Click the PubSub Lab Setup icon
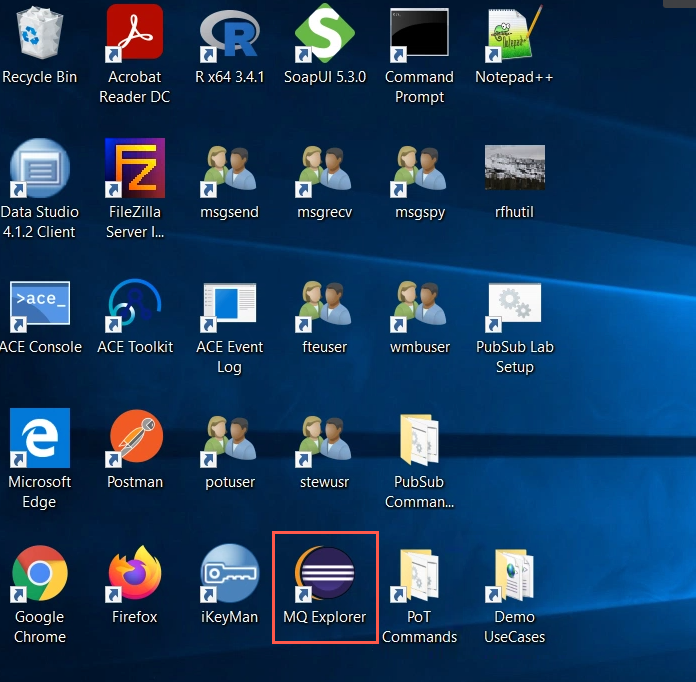696x682 pixels. click(514, 306)
